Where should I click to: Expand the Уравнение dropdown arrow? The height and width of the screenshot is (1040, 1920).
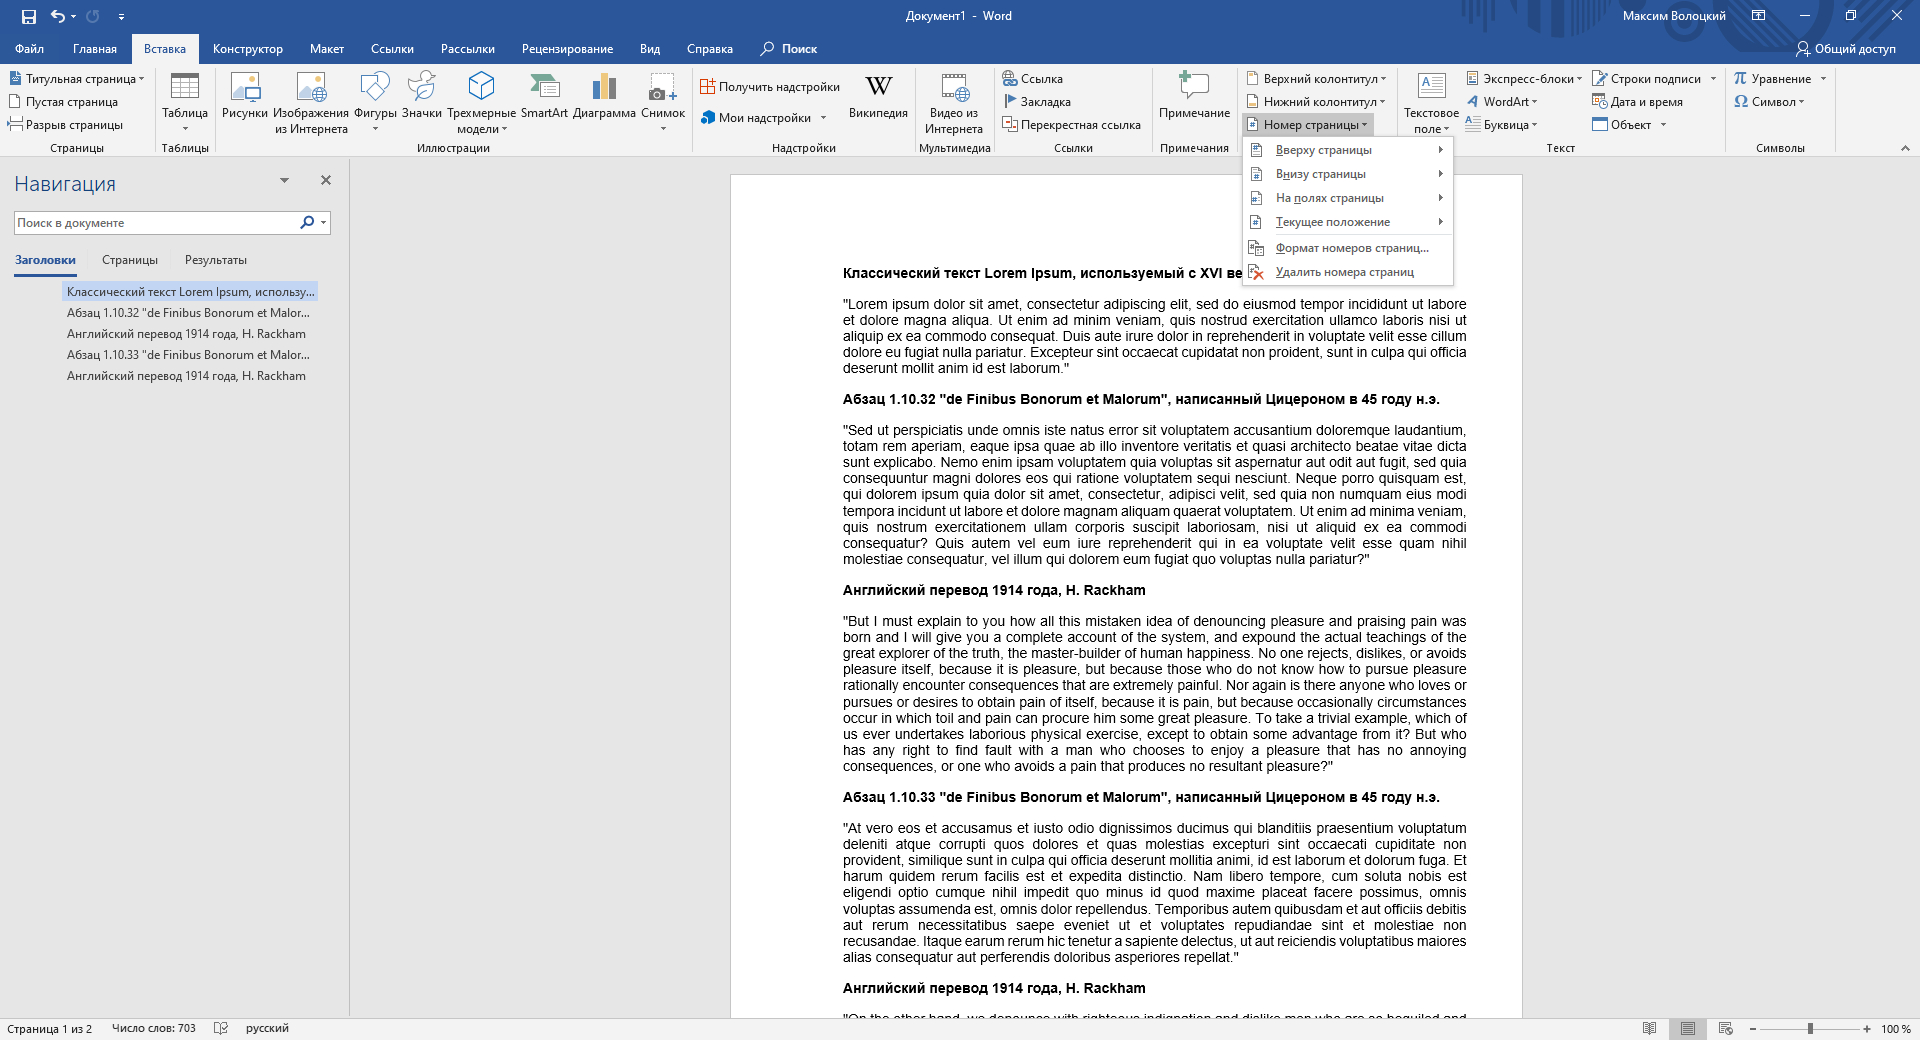pyautogui.click(x=1823, y=79)
